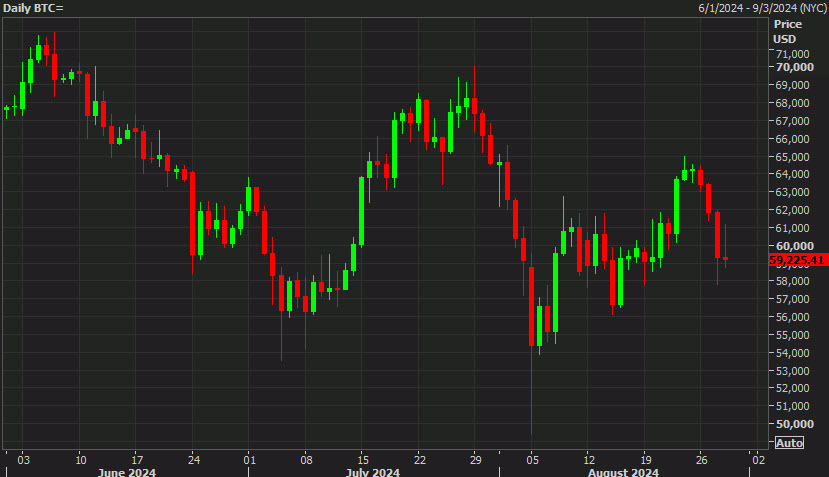The width and height of the screenshot is (829, 477).
Task: Click the '19' date label under August
Action: click(x=646, y=460)
